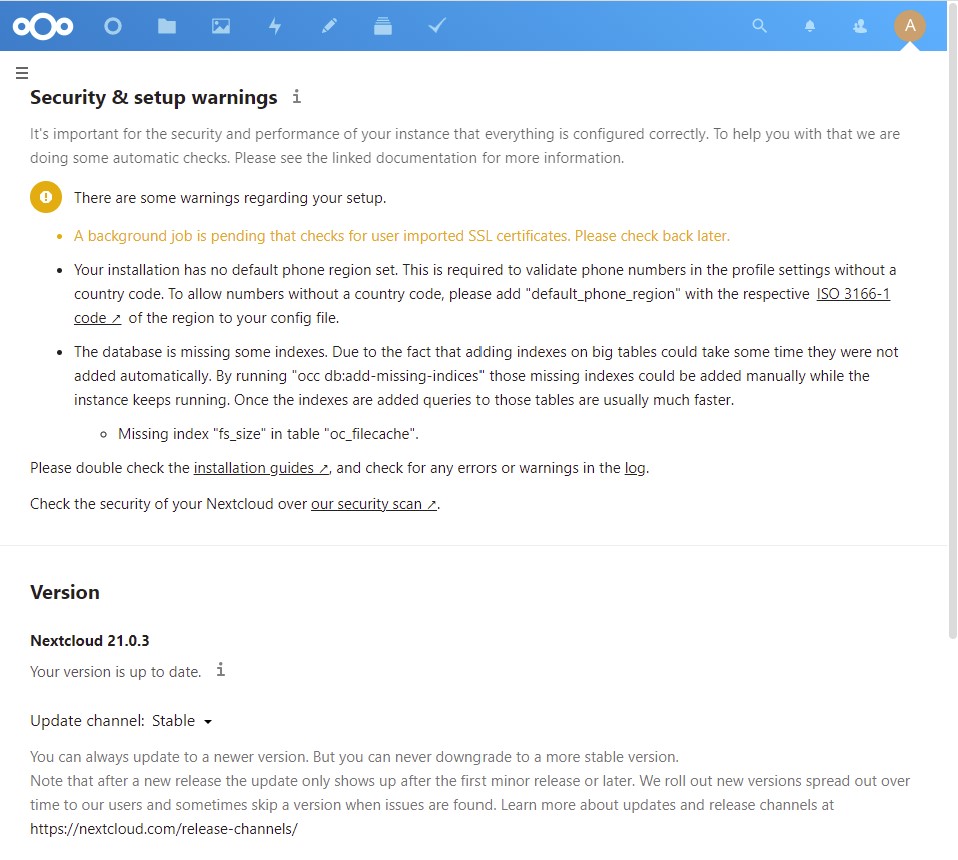Open the installation guides link
The image size is (958, 860).
(x=261, y=468)
